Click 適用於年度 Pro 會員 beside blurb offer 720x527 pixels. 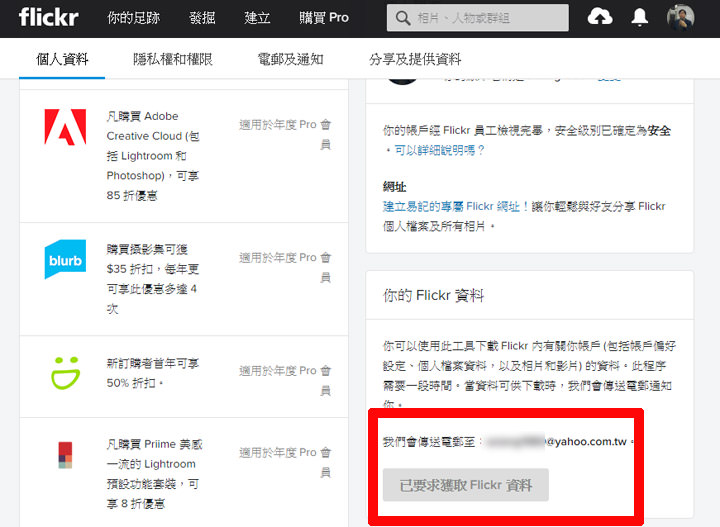(x=285, y=267)
